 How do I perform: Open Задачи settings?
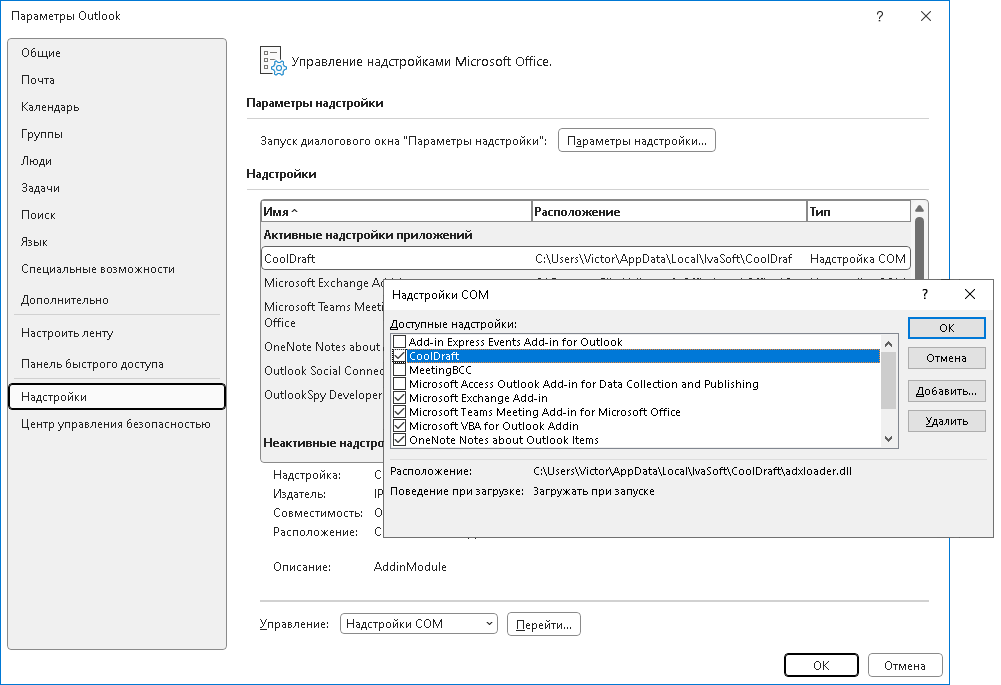click(x=117, y=188)
